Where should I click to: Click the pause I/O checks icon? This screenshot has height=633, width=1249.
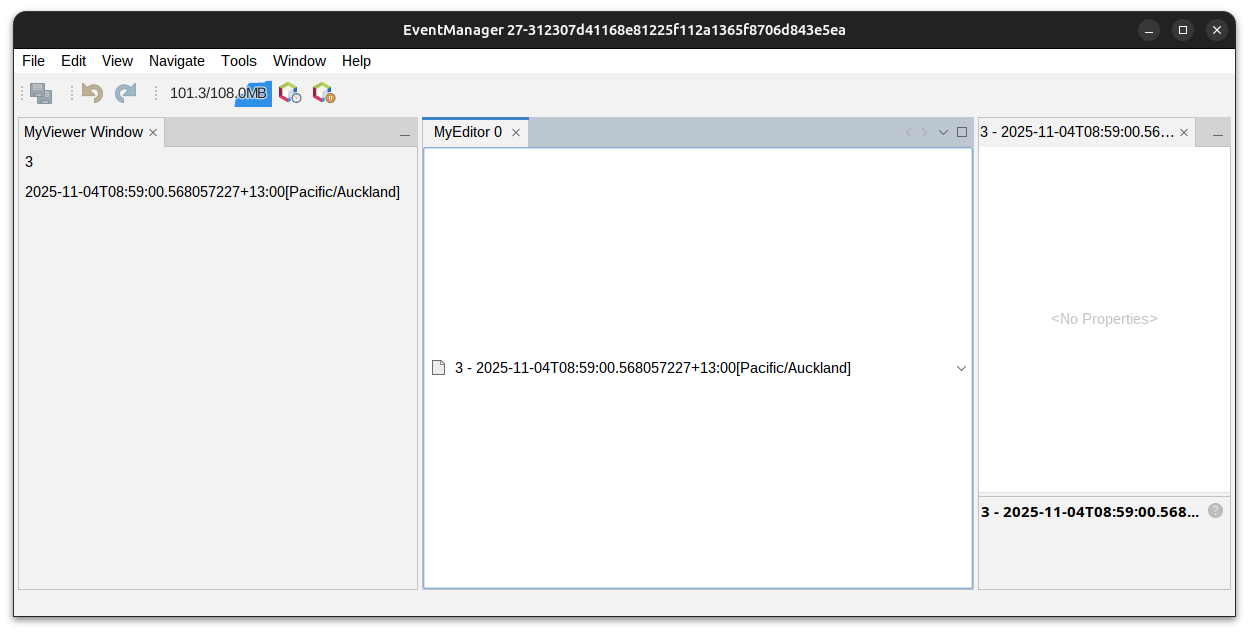click(323, 93)
